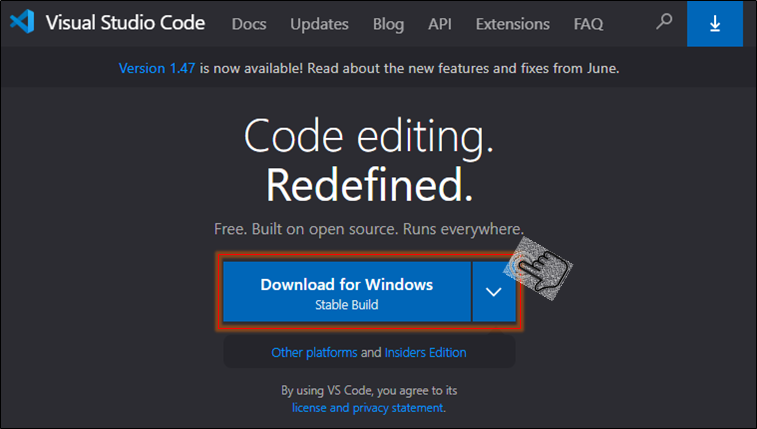Click the Version 1.47 link
This screenshot has height=429, width=757.
[157, 68]
